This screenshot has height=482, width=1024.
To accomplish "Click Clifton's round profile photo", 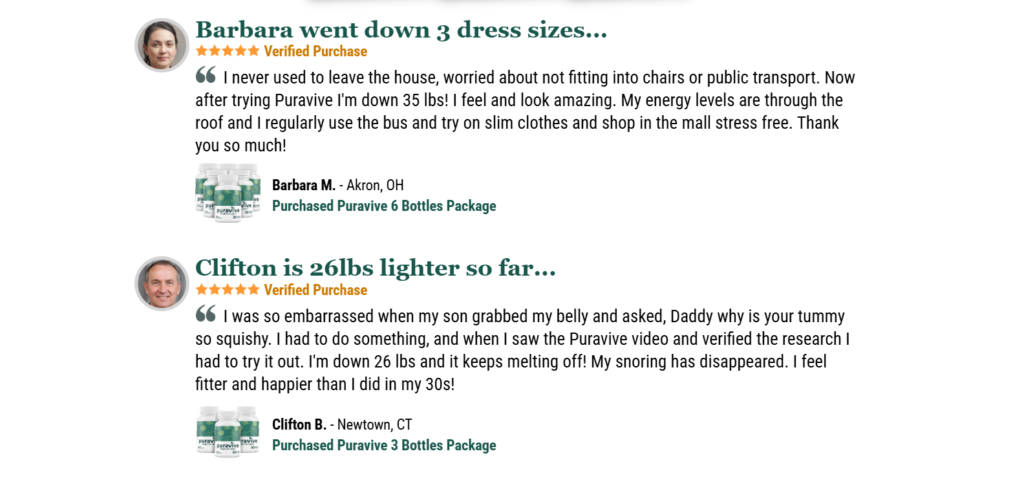I will tap(162, 283).
